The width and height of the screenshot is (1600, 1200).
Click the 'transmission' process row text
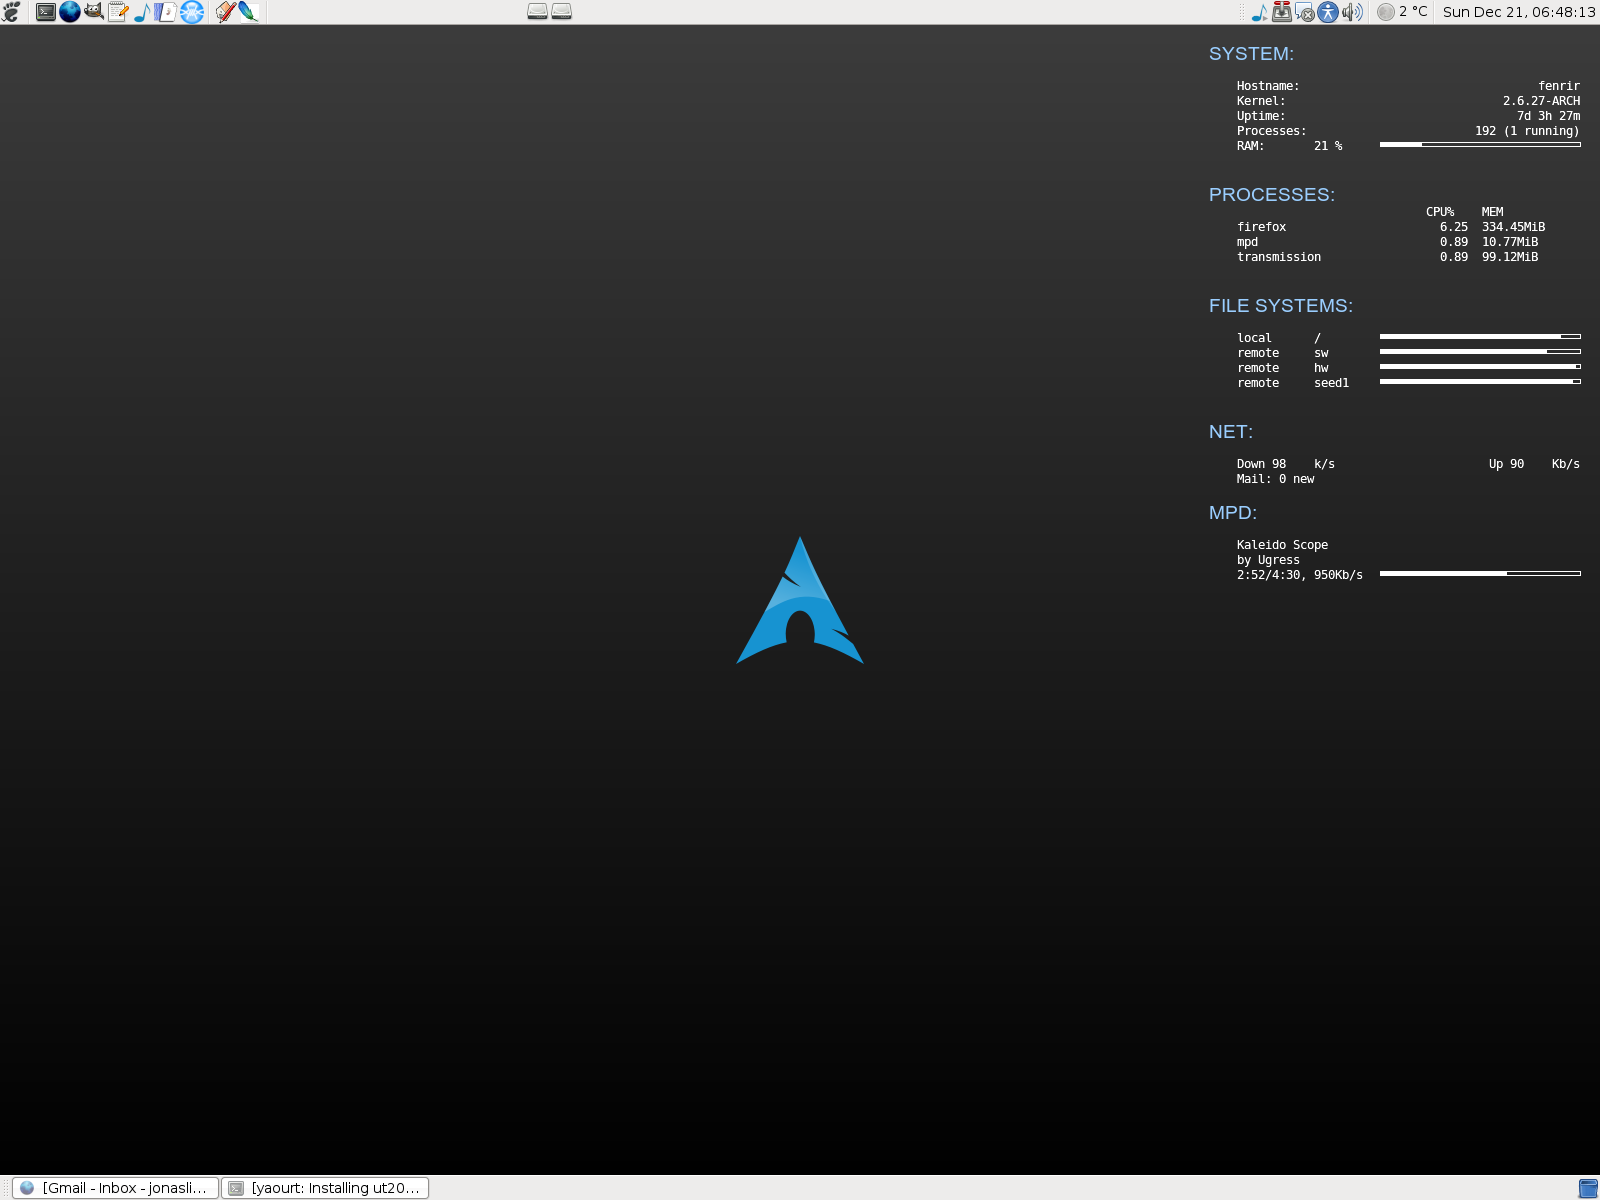[x=1279, y=257]
